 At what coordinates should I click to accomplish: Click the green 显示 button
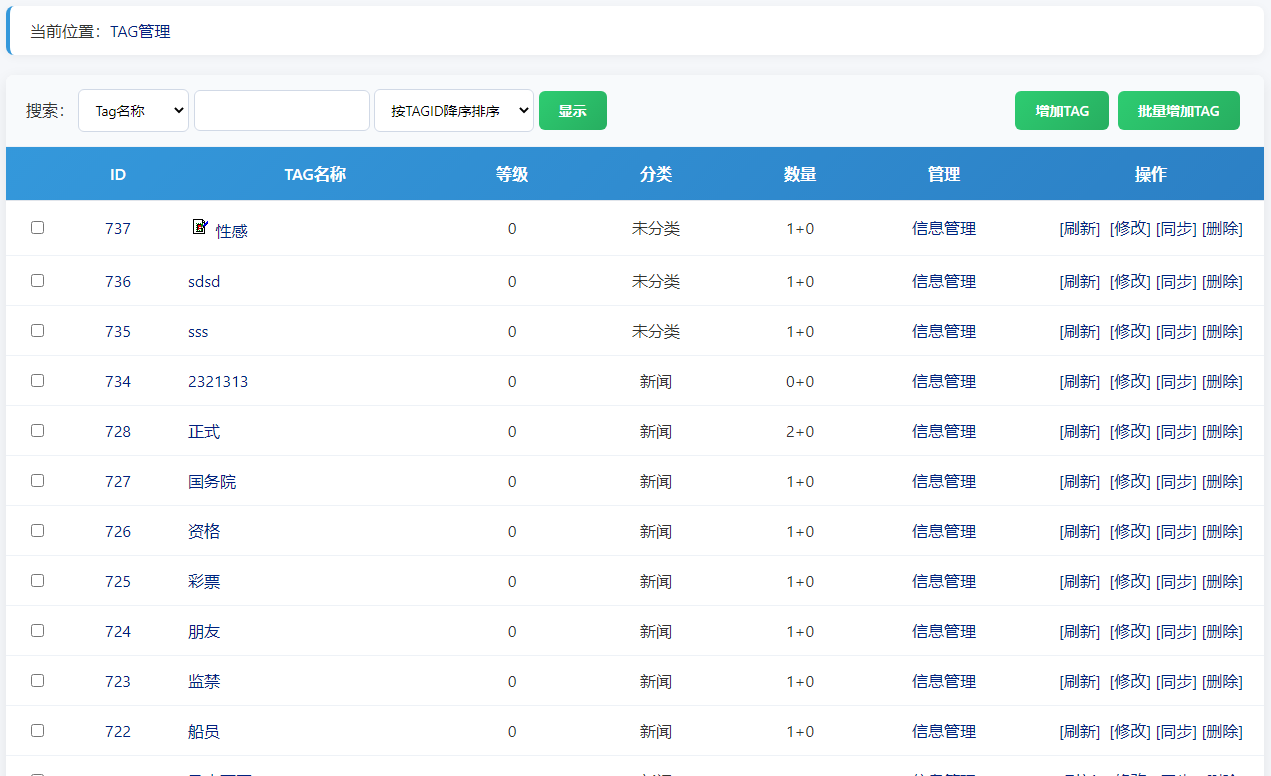572,110
